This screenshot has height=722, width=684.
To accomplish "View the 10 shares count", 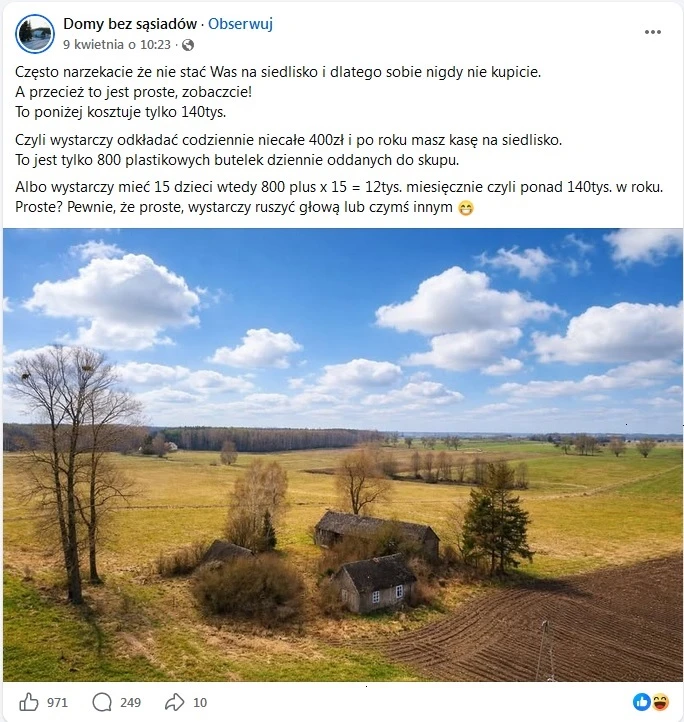I will coord(200,703).
